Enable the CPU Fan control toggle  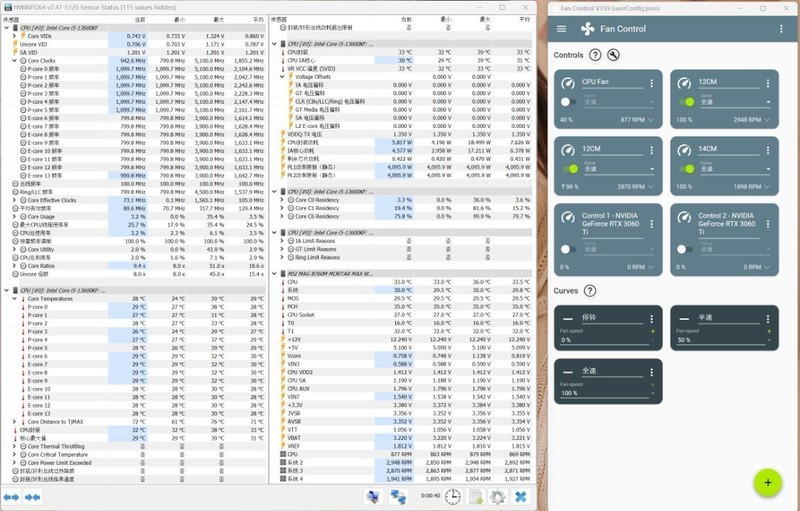click(567, 102)
